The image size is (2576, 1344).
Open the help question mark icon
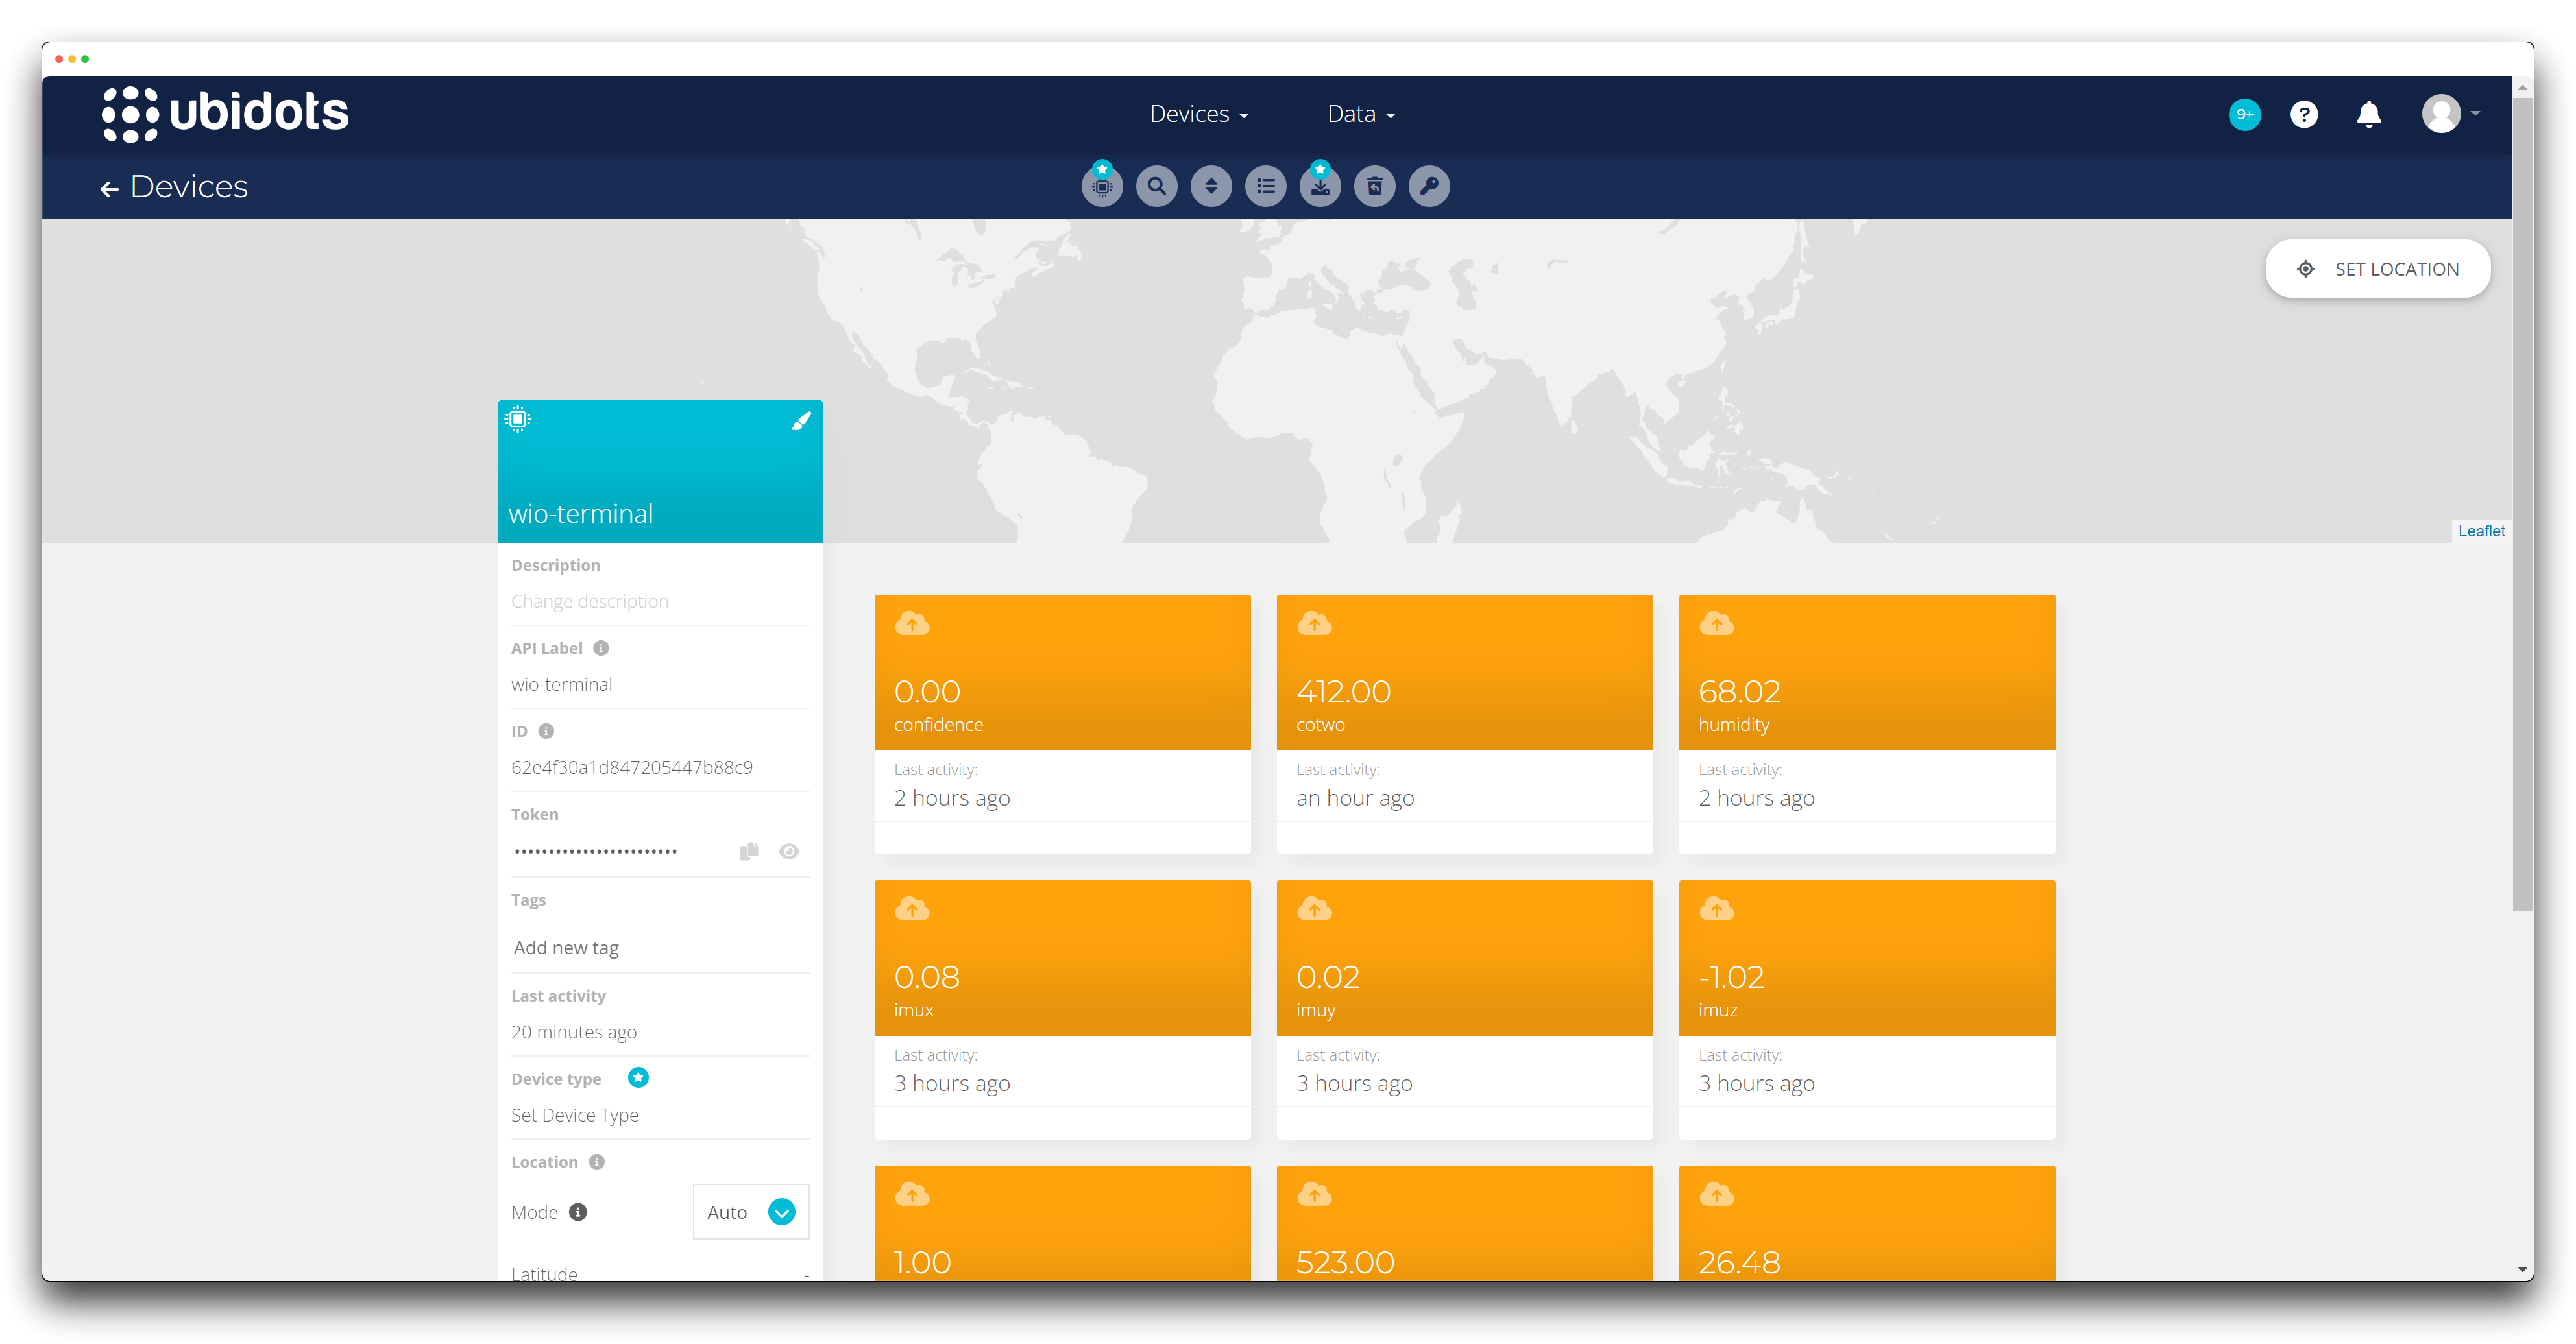tap(2303, 114)
